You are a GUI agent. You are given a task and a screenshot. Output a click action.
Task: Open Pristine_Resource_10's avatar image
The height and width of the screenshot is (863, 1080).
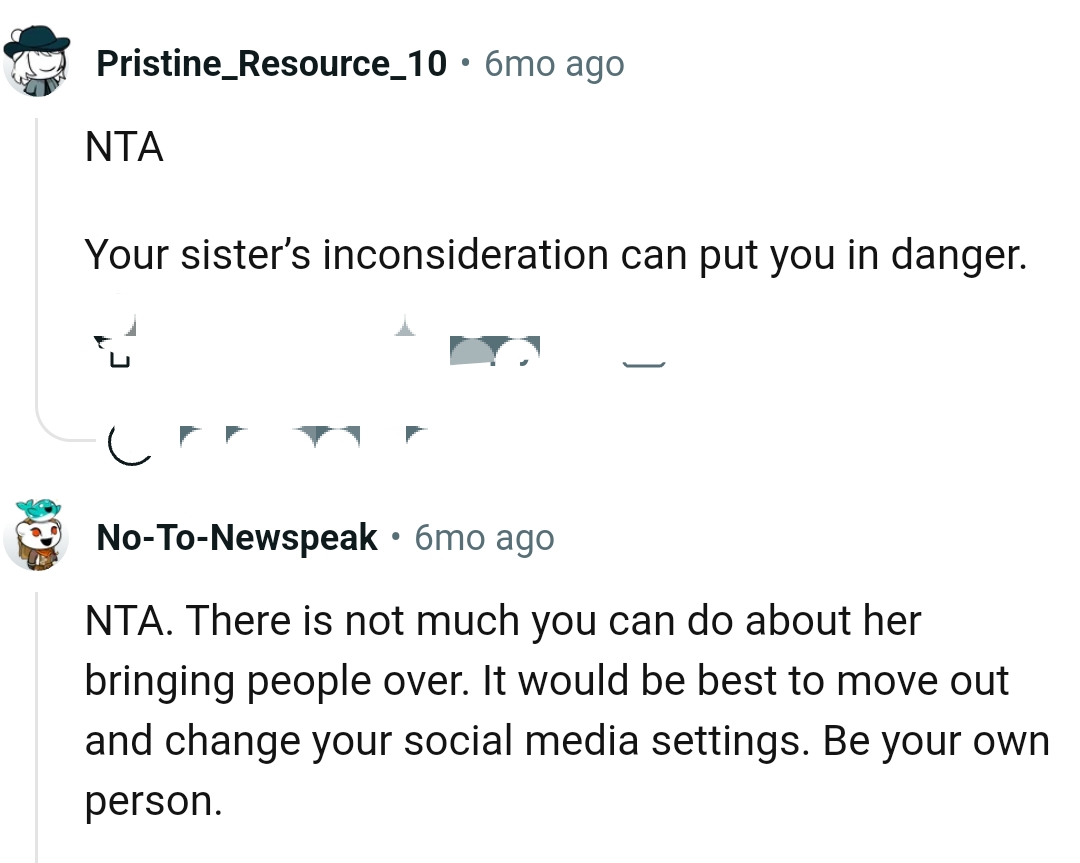pyautogui.click(x=37, y=62)
